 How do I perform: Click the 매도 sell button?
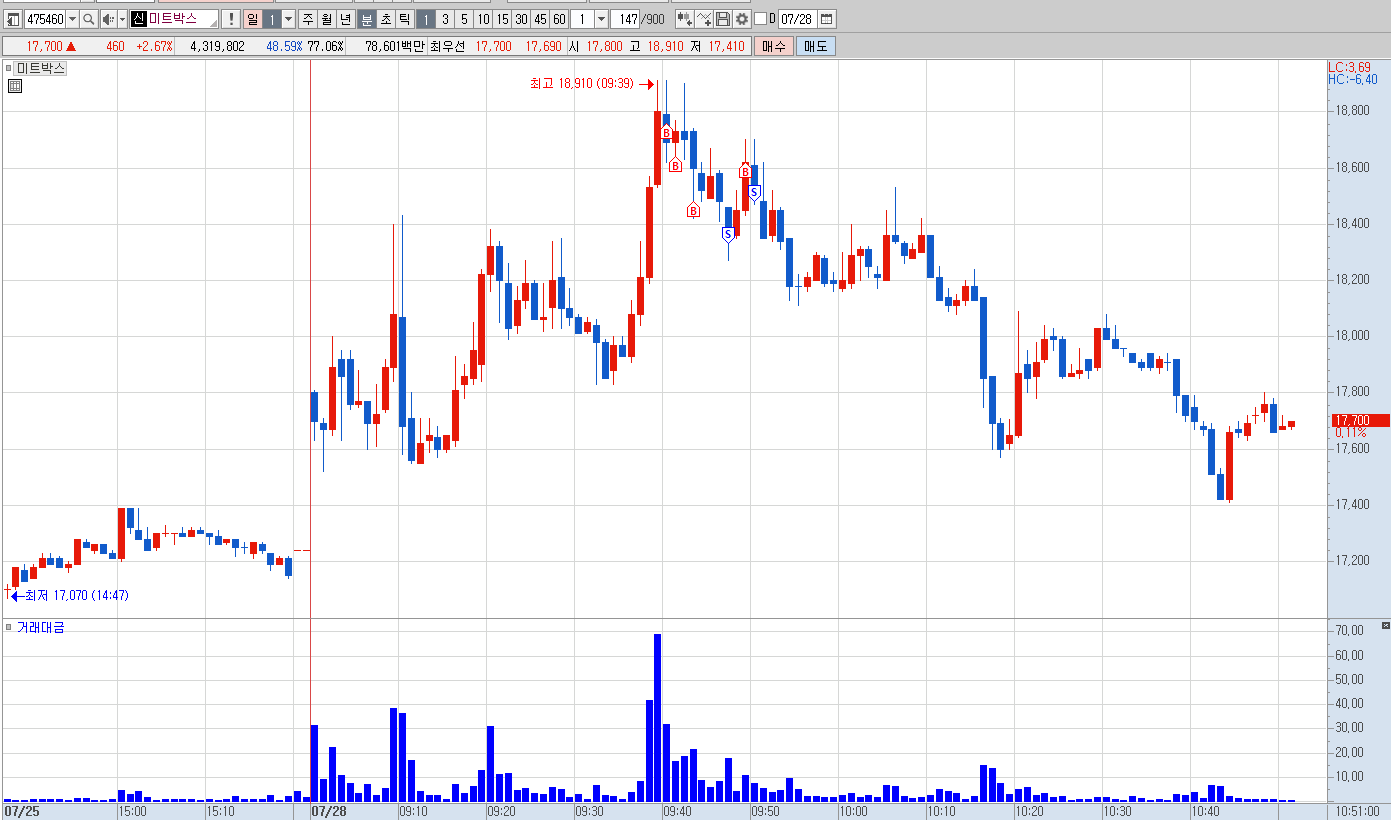click(816, 46)
